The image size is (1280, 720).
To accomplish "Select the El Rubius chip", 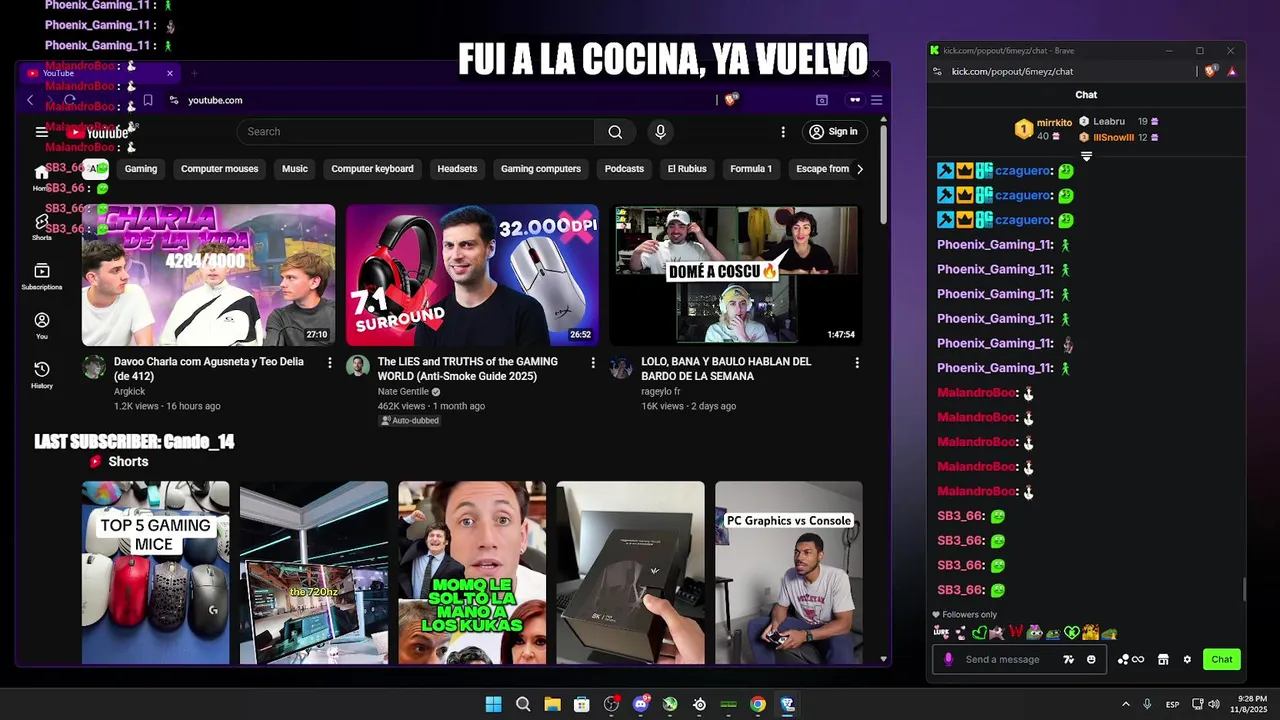I will point(687,169).
